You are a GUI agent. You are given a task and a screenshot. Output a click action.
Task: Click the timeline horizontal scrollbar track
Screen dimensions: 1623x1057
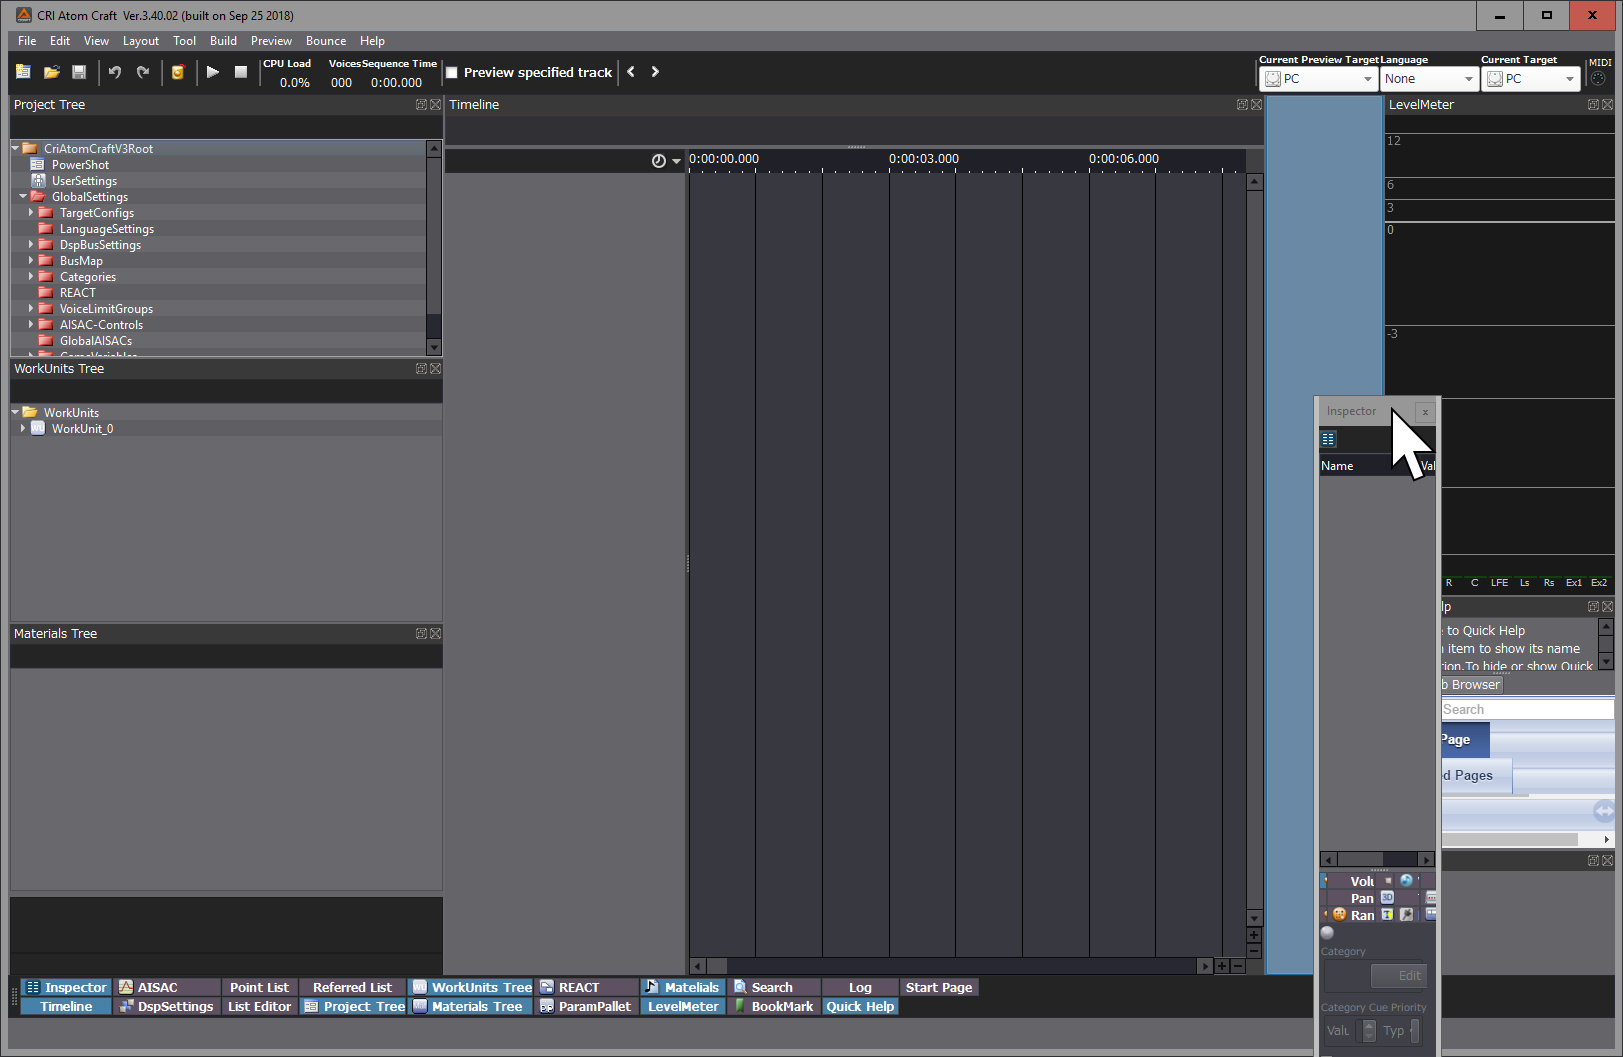point(951,966)
